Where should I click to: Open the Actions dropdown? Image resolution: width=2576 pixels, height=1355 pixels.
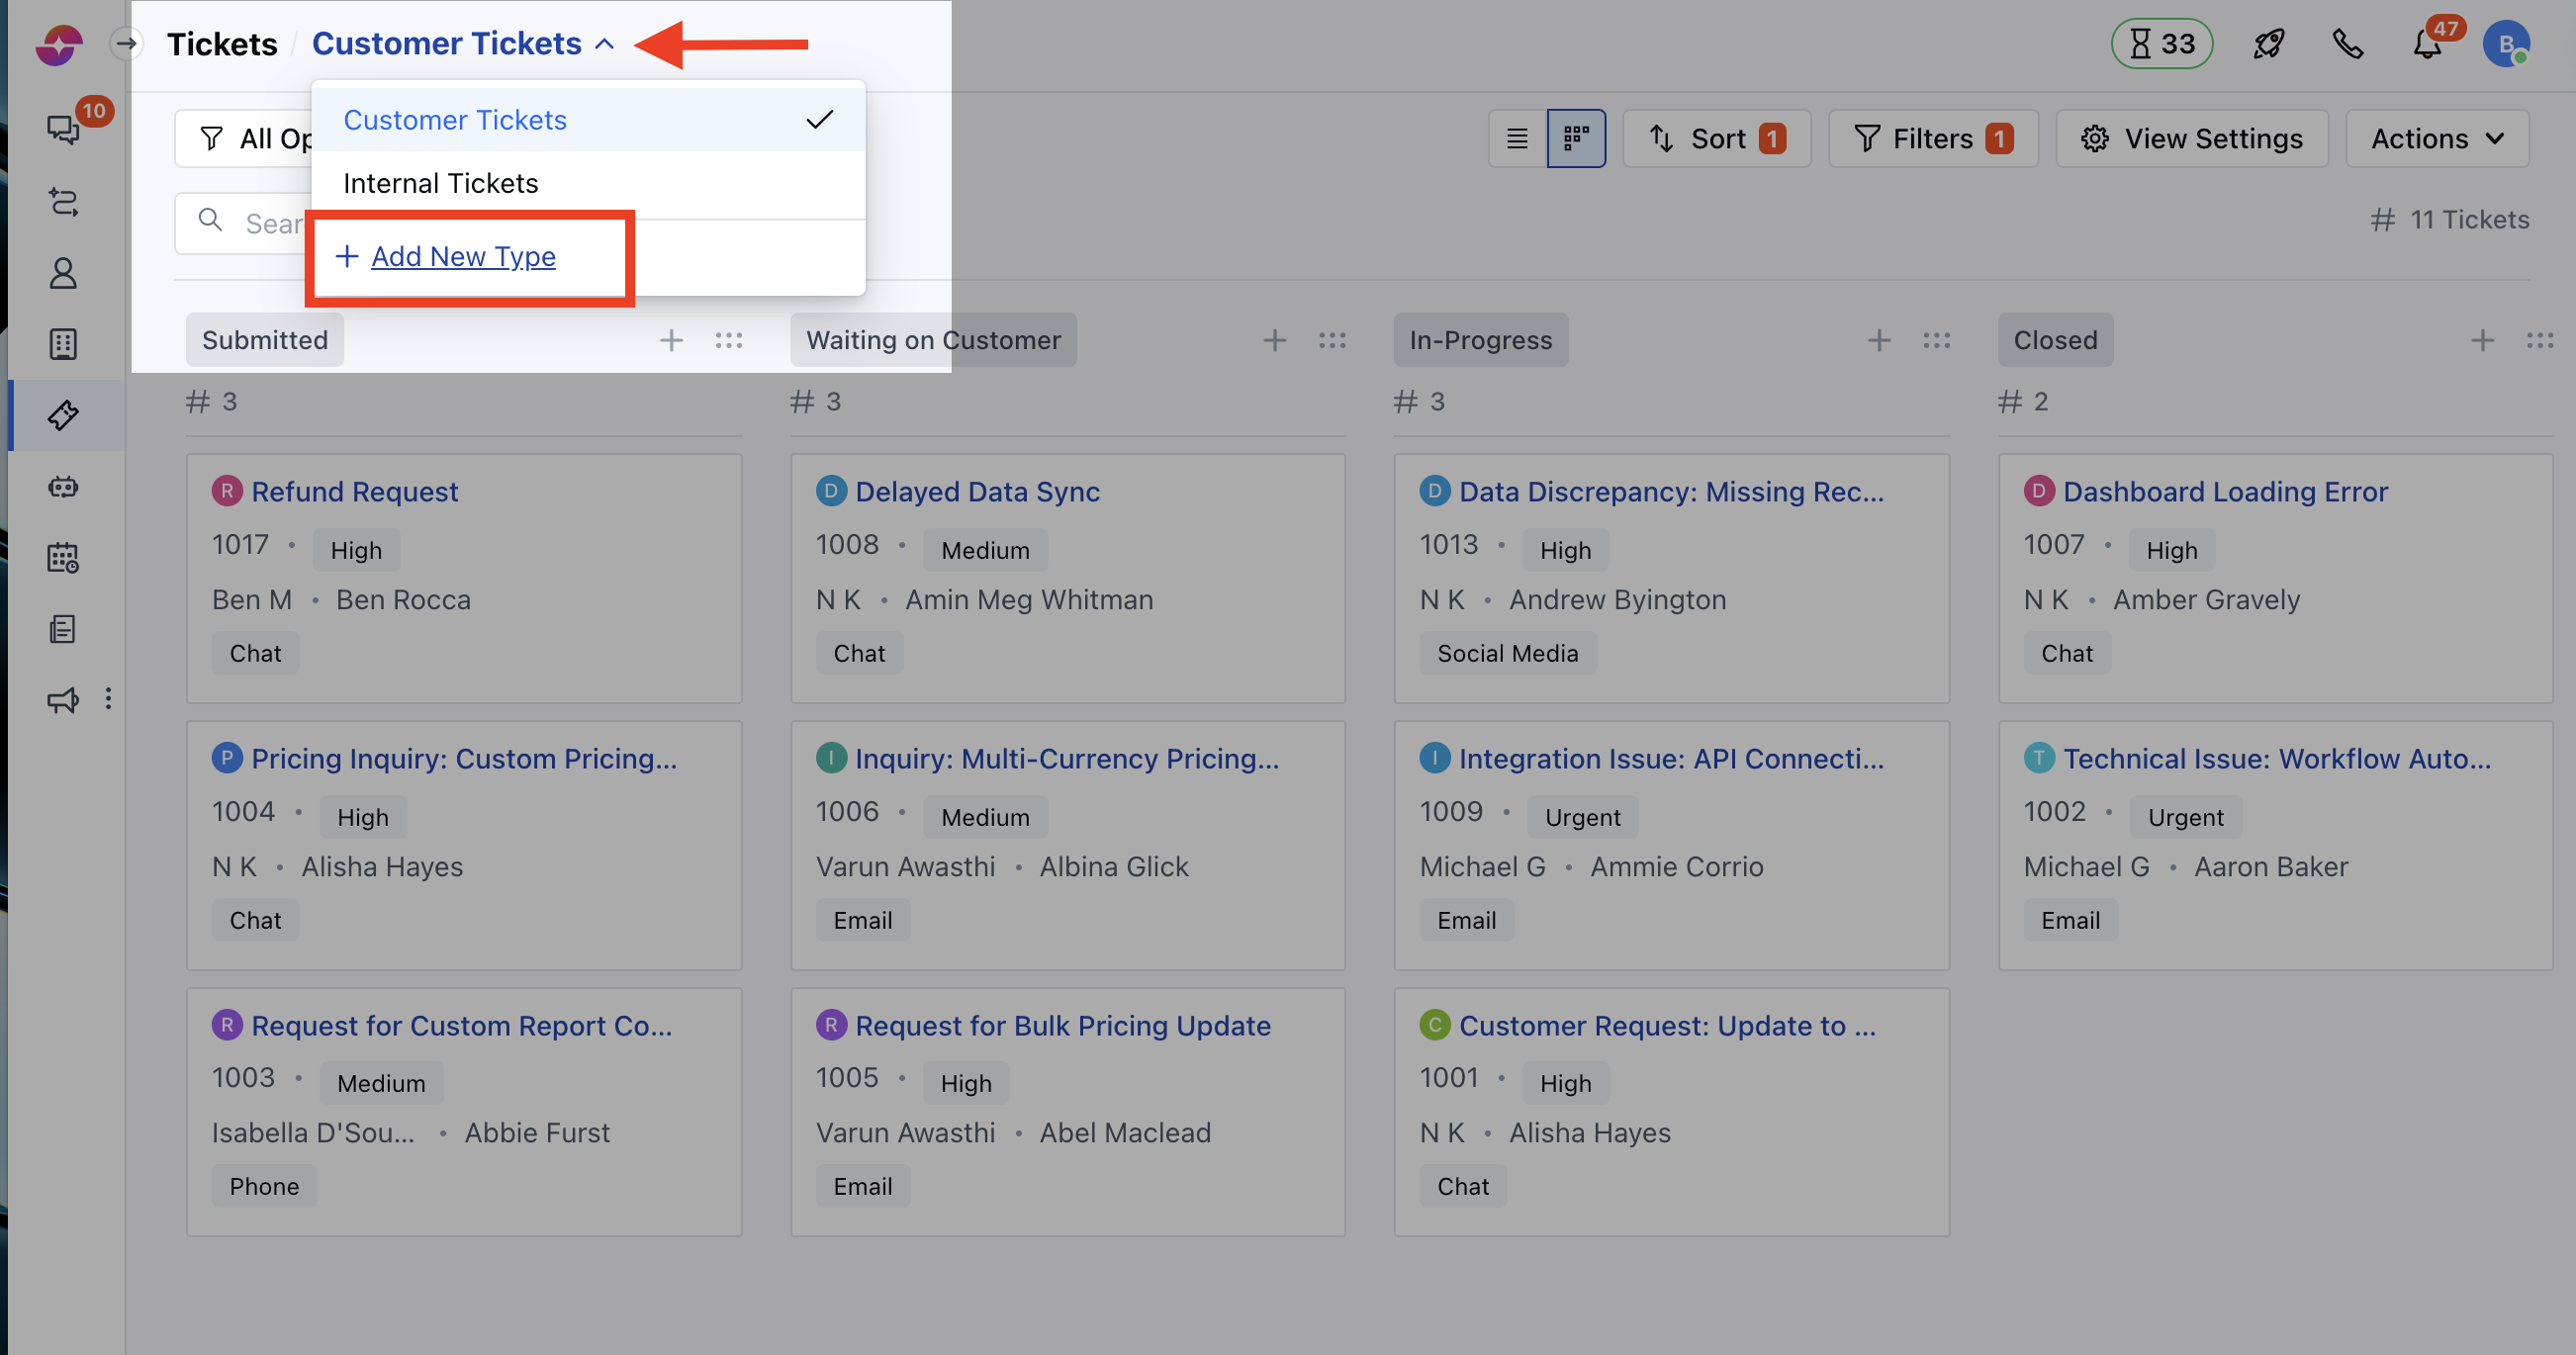click(2437, 138)
